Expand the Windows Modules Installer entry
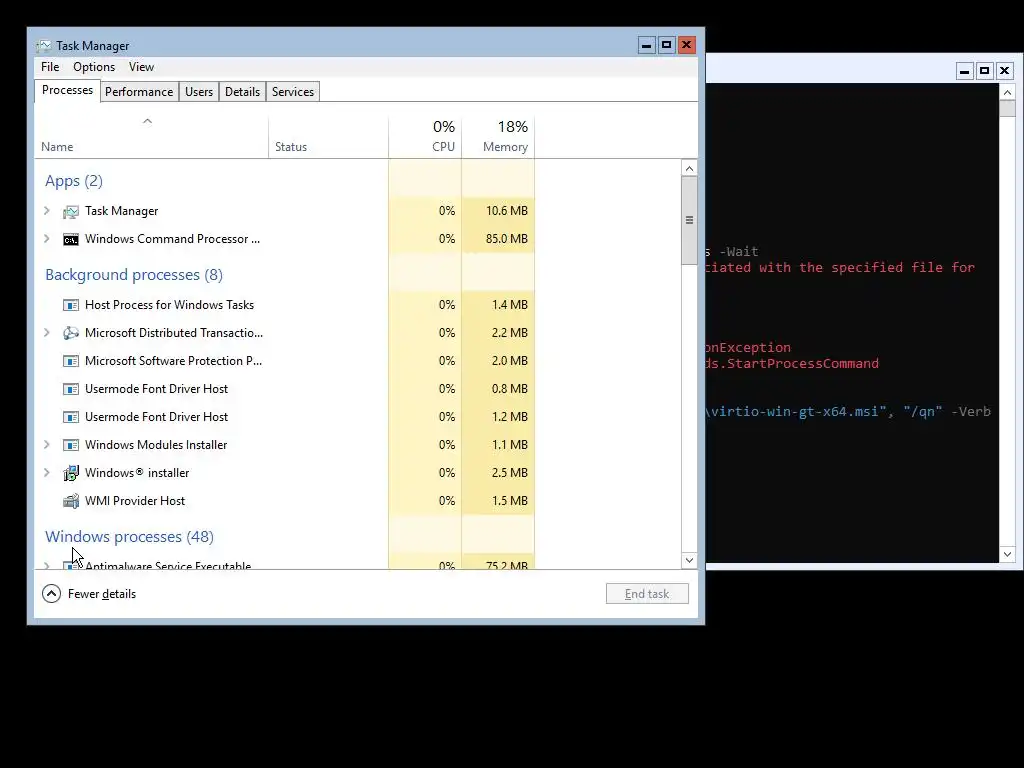The image size is (1024, 768). [x=46, y=444]
